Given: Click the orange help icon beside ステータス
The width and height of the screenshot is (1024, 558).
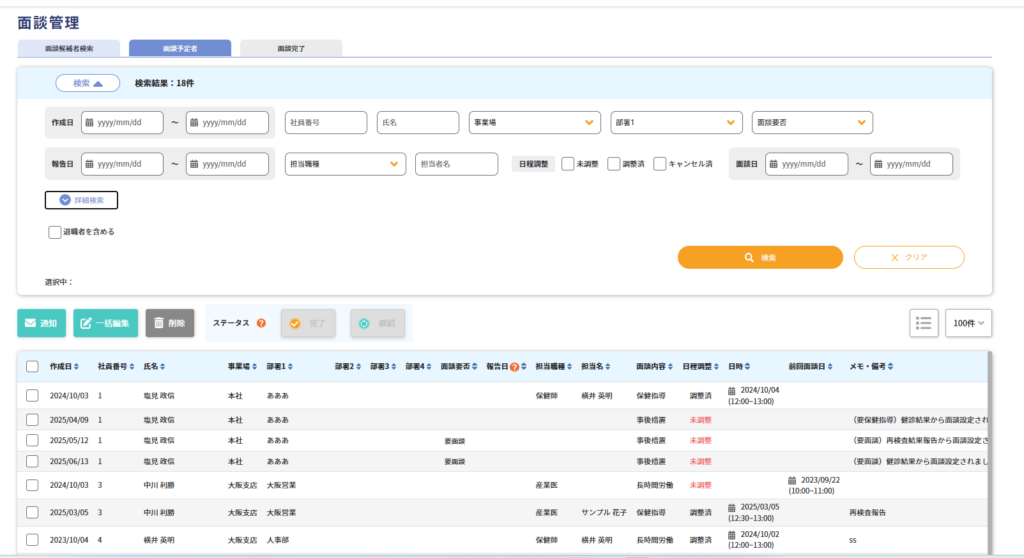Looking at the screenshot, I should [x=261, y=323].
